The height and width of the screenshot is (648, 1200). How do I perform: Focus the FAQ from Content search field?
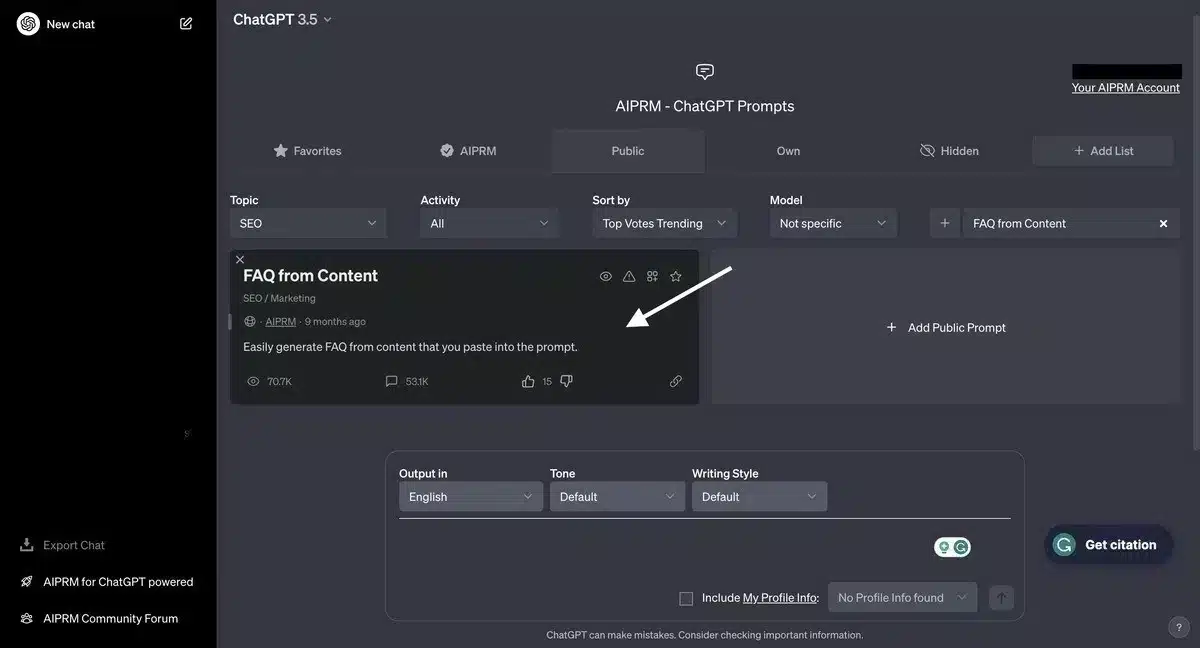(1060, 223)
